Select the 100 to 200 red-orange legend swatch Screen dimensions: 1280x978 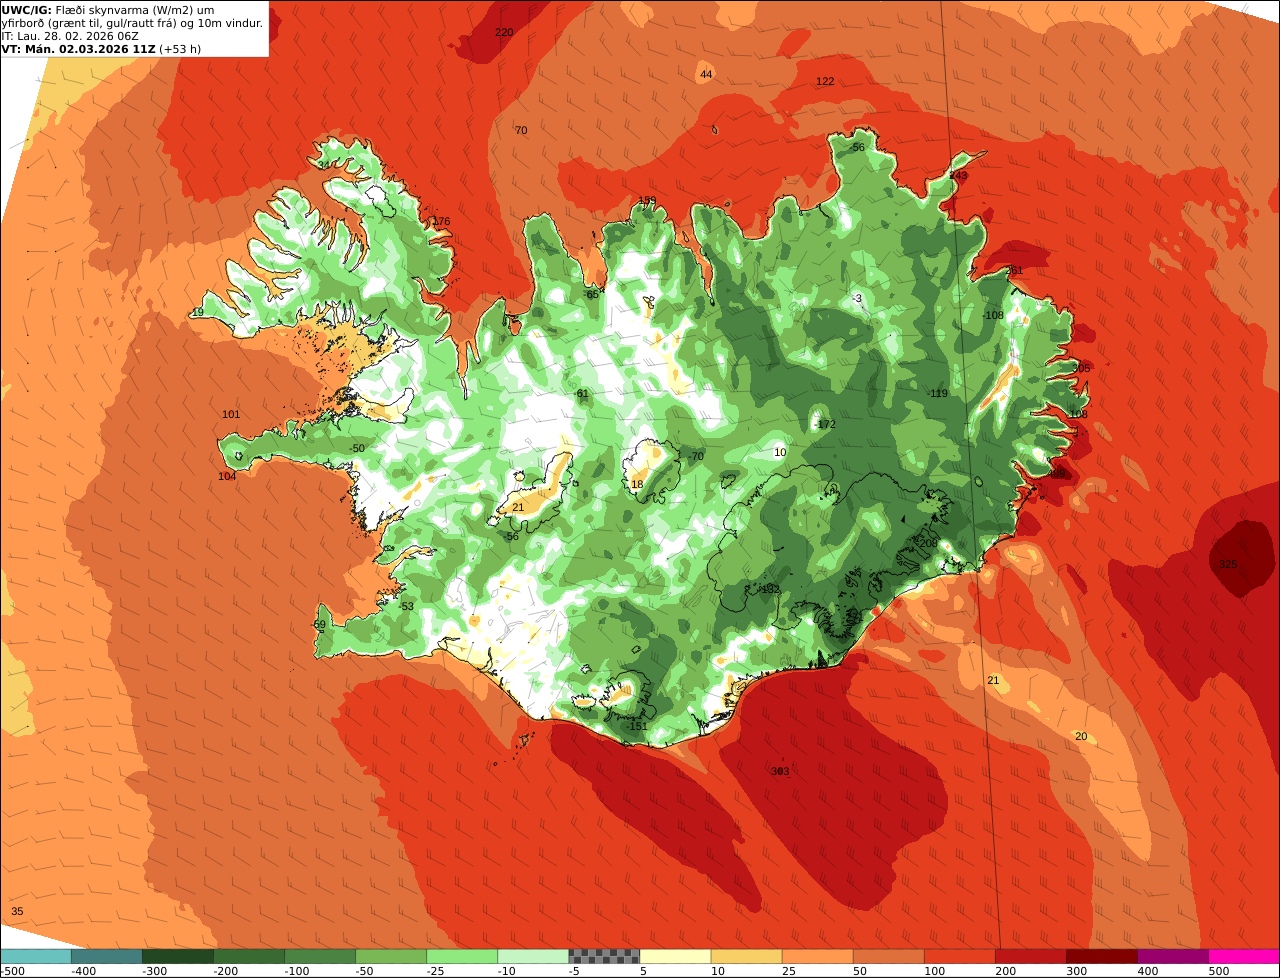tap(960, 957)
